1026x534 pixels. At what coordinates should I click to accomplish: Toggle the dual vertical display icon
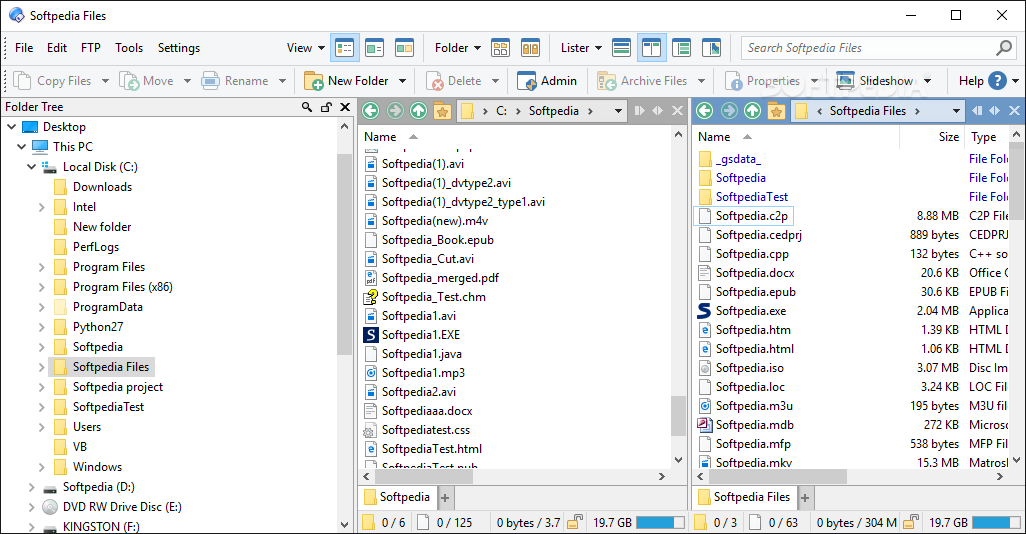click(x=651, y=48)
